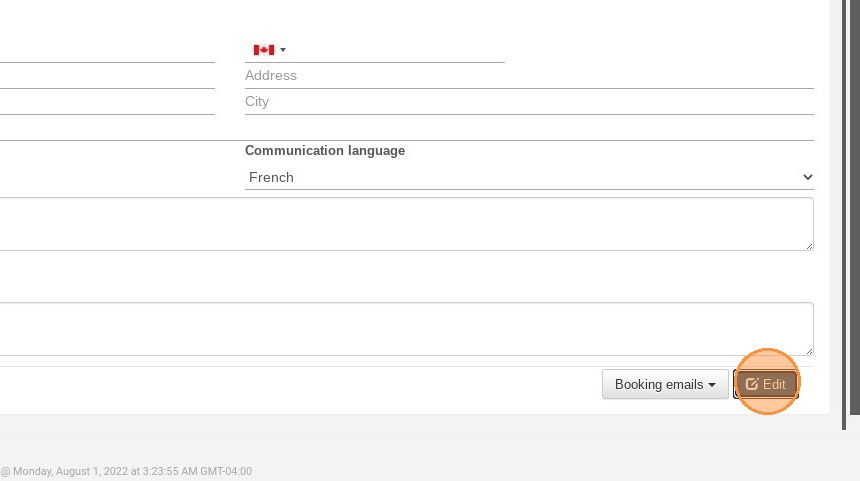Click resize grip of the upper text area

809,246
